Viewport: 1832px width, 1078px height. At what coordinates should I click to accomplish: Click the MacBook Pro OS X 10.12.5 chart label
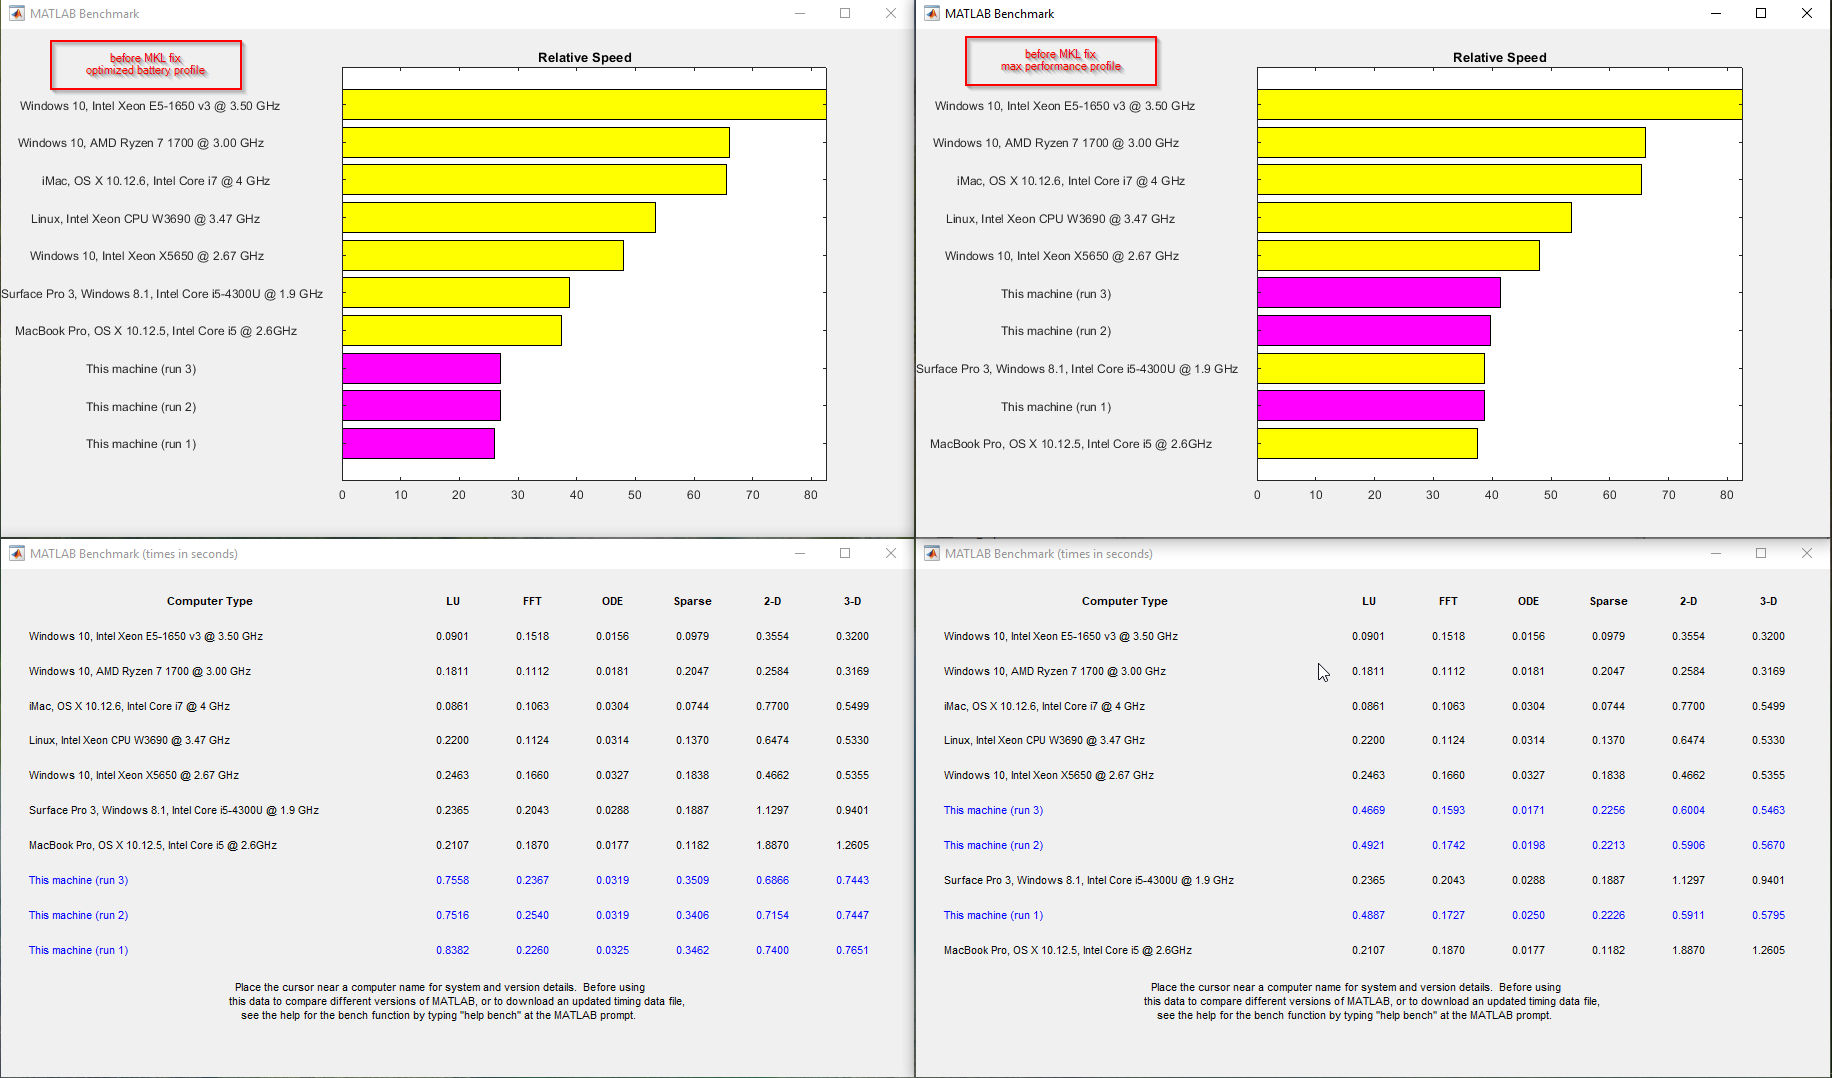pos(157,330)
